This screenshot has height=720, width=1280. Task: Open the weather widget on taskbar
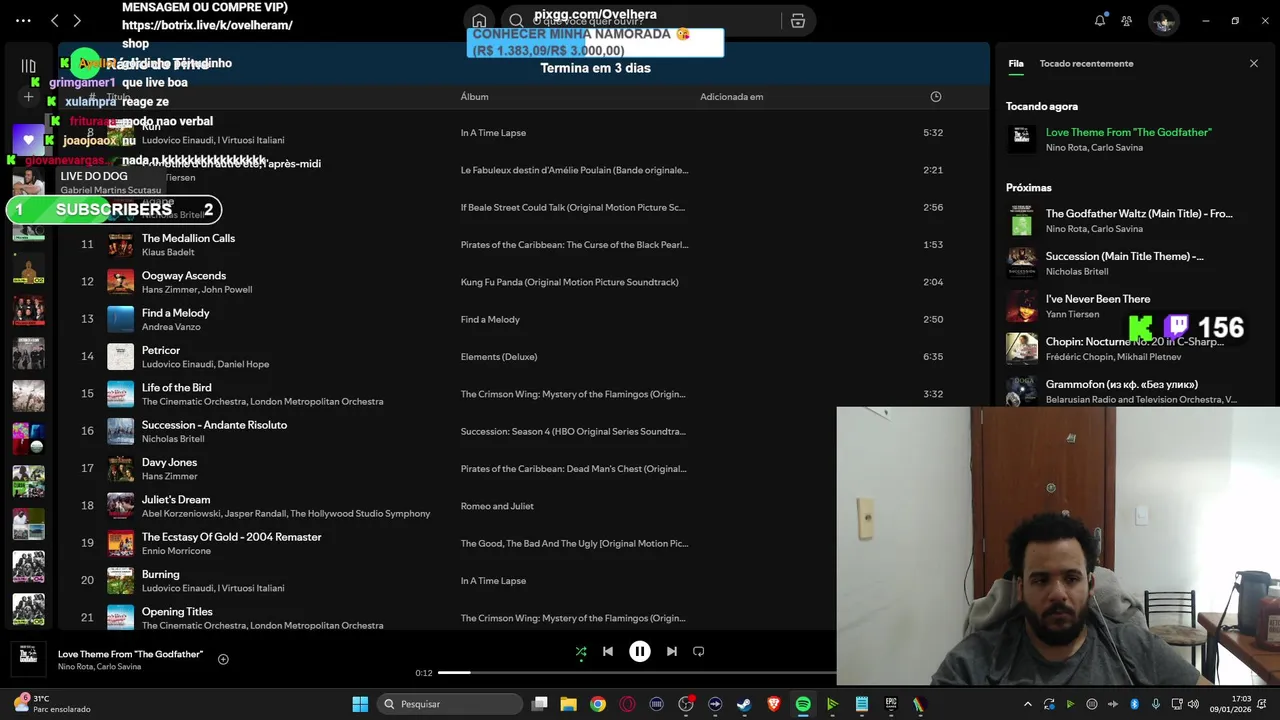pyautogui.click(x=52, y=704)
